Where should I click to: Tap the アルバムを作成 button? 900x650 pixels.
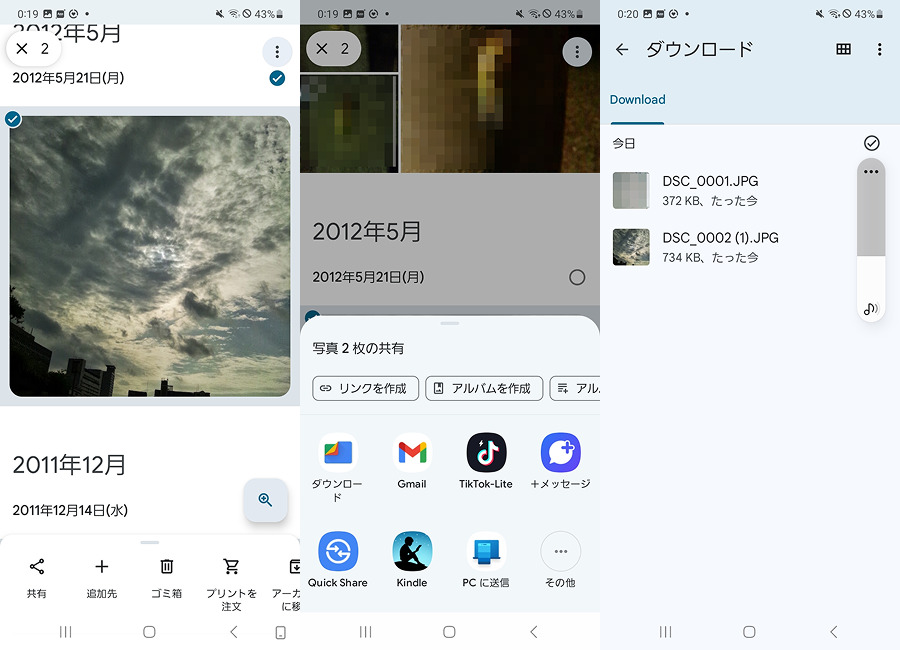[484, 388]
